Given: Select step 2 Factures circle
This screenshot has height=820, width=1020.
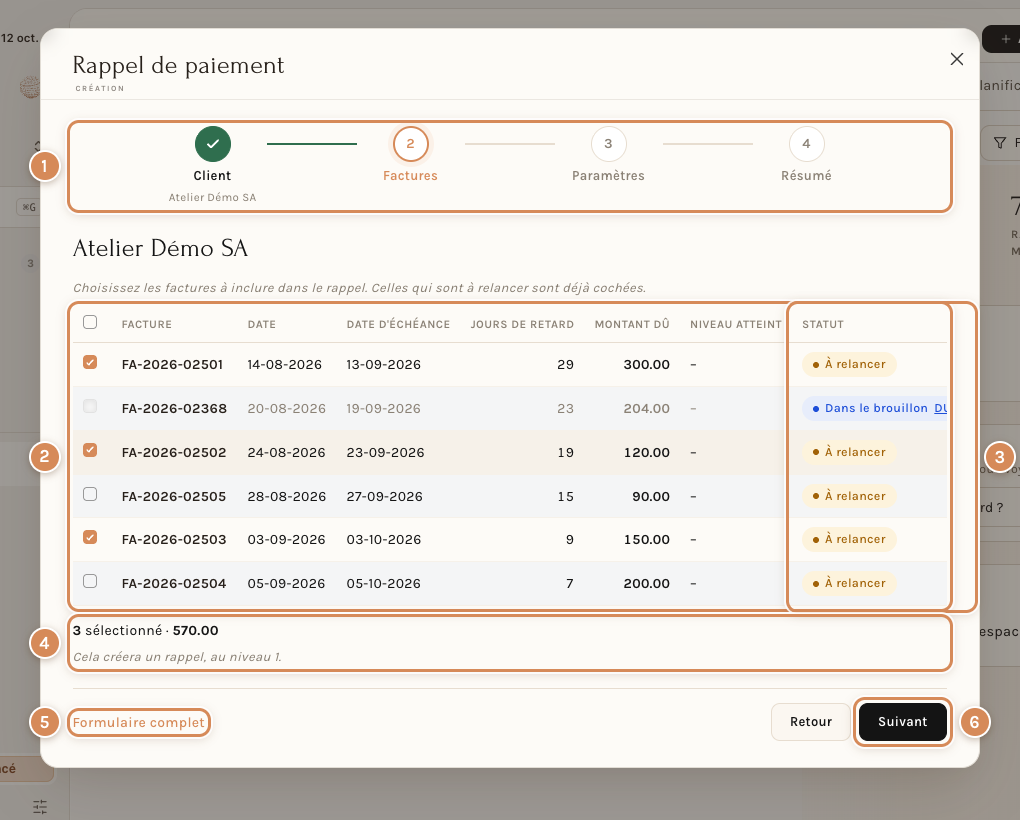Looking at the screenshot, I should click(x=410, y=144).
